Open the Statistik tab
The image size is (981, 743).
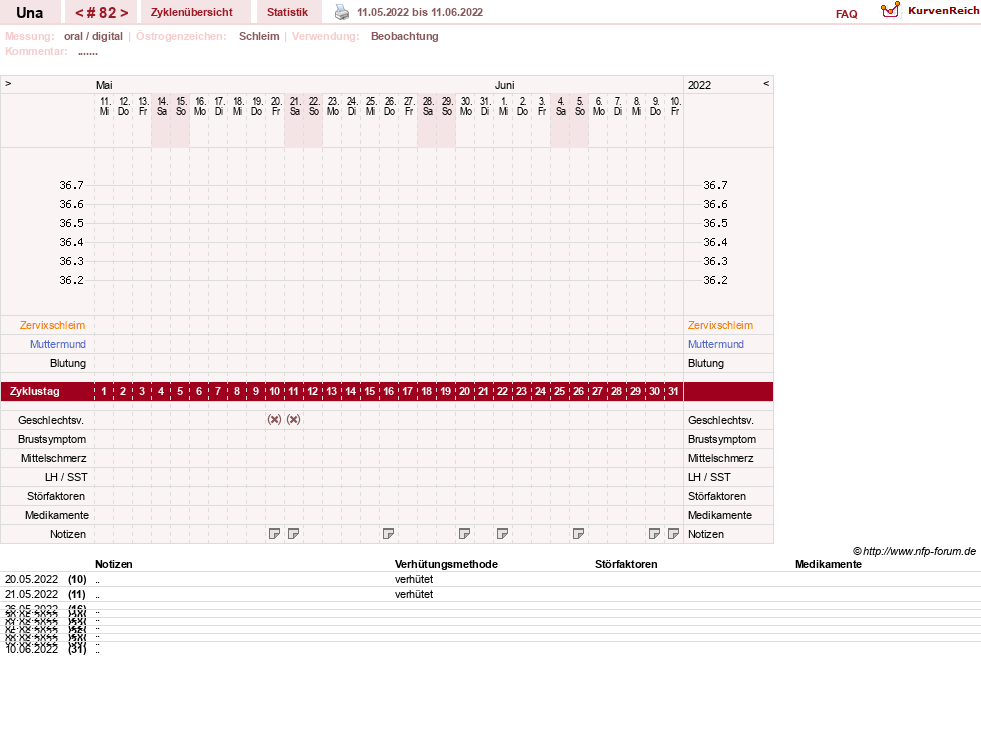(x=287, y=12)
